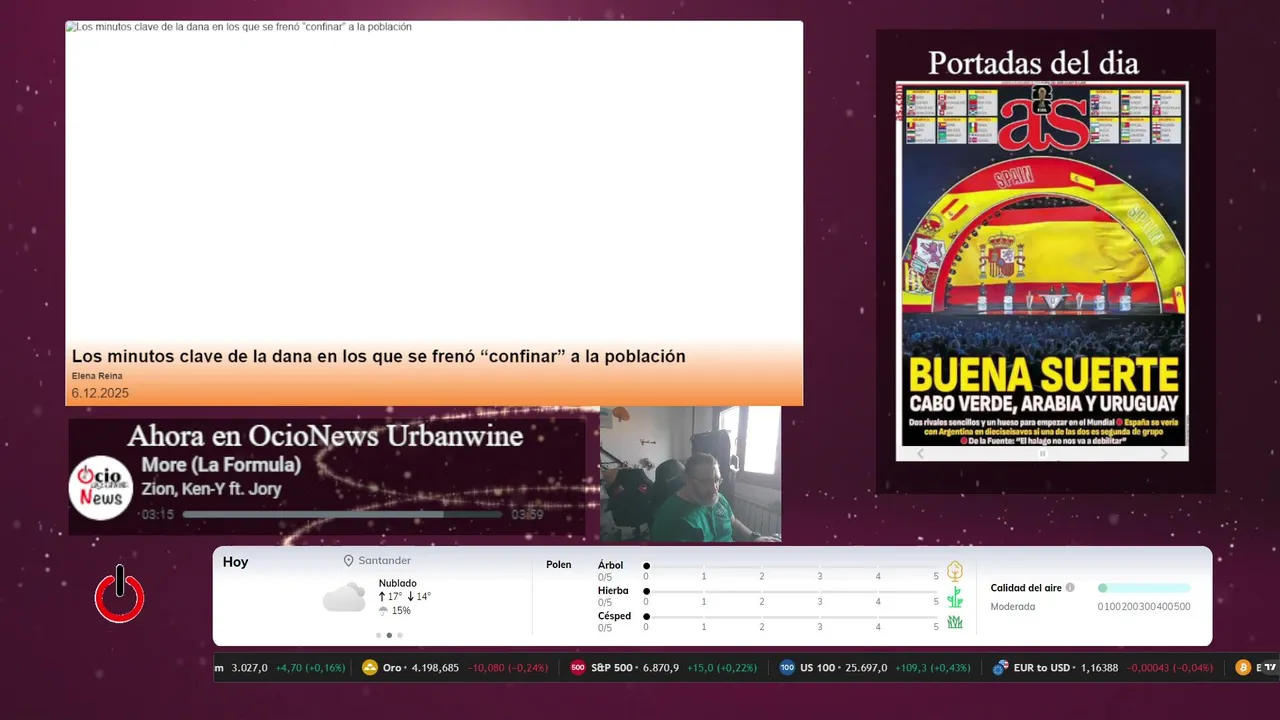Click the S&P 500 ticker badge icon
The image size is (1280, 720).
click(x=578, y=667)
